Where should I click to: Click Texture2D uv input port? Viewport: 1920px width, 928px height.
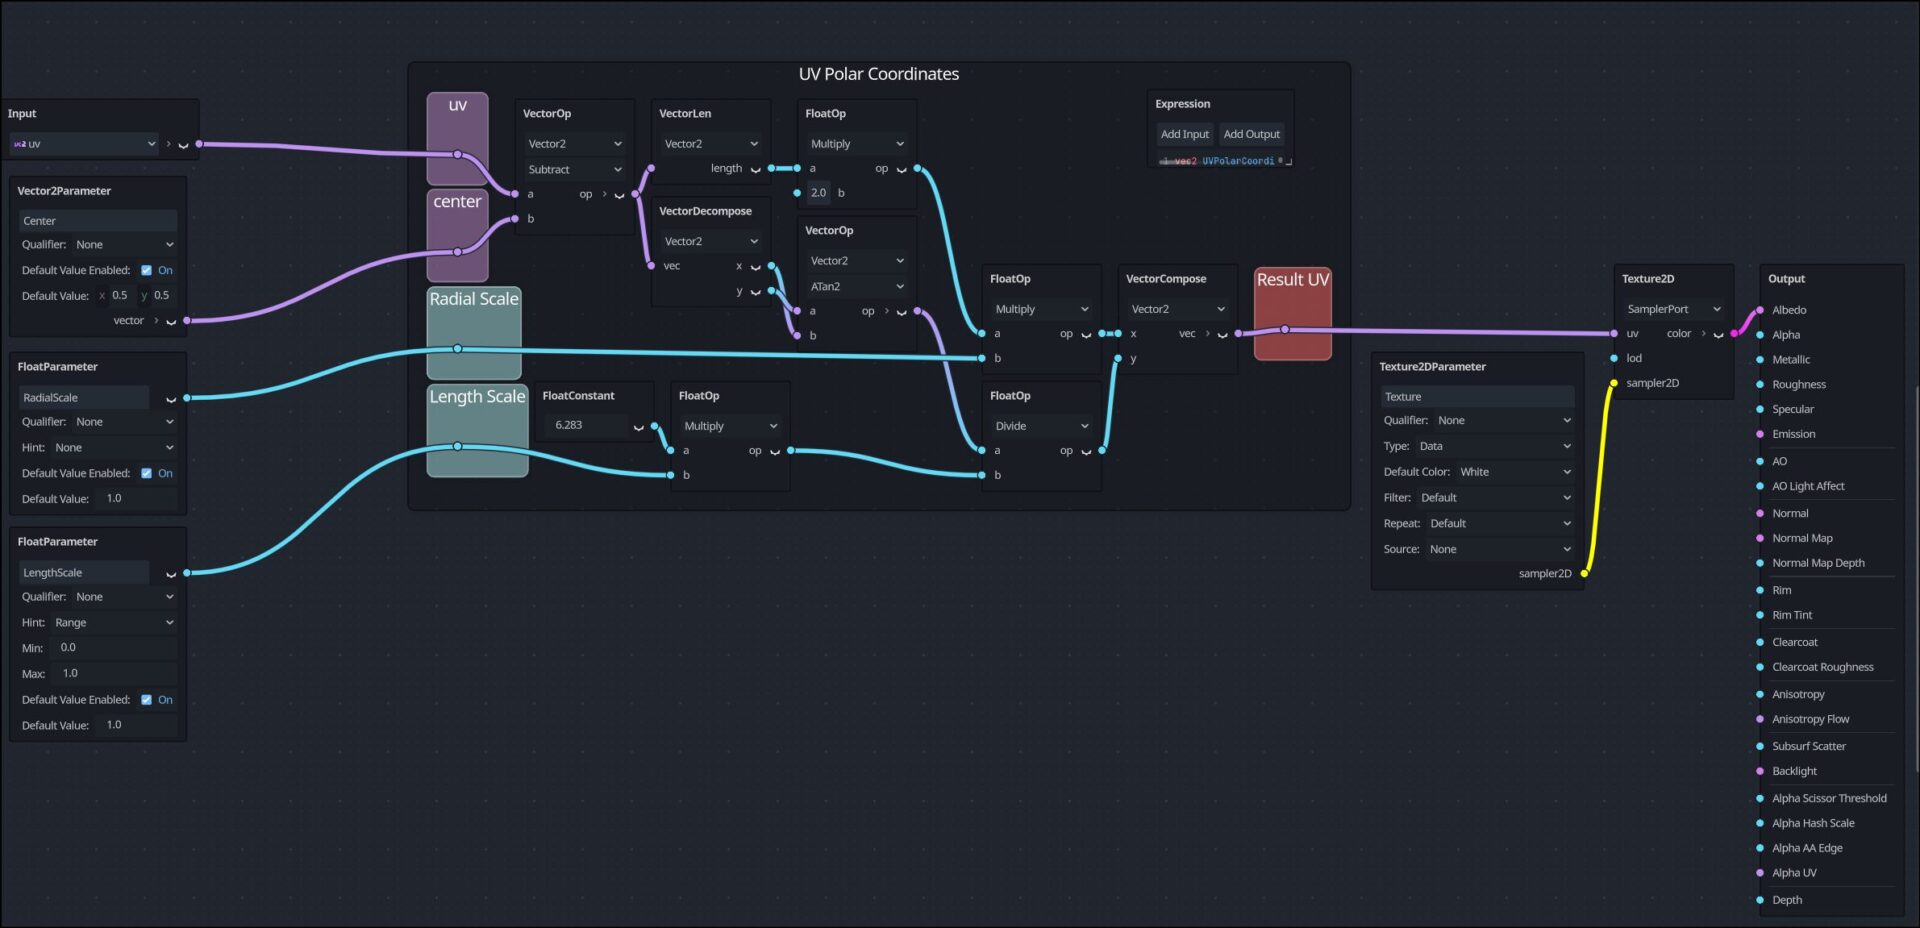pos(1614,333)
